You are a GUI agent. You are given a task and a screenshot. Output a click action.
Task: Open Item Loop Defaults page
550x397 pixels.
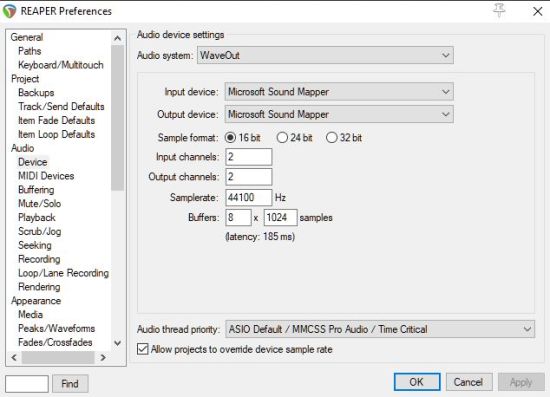pyautogui.click(x=56, y=134)
